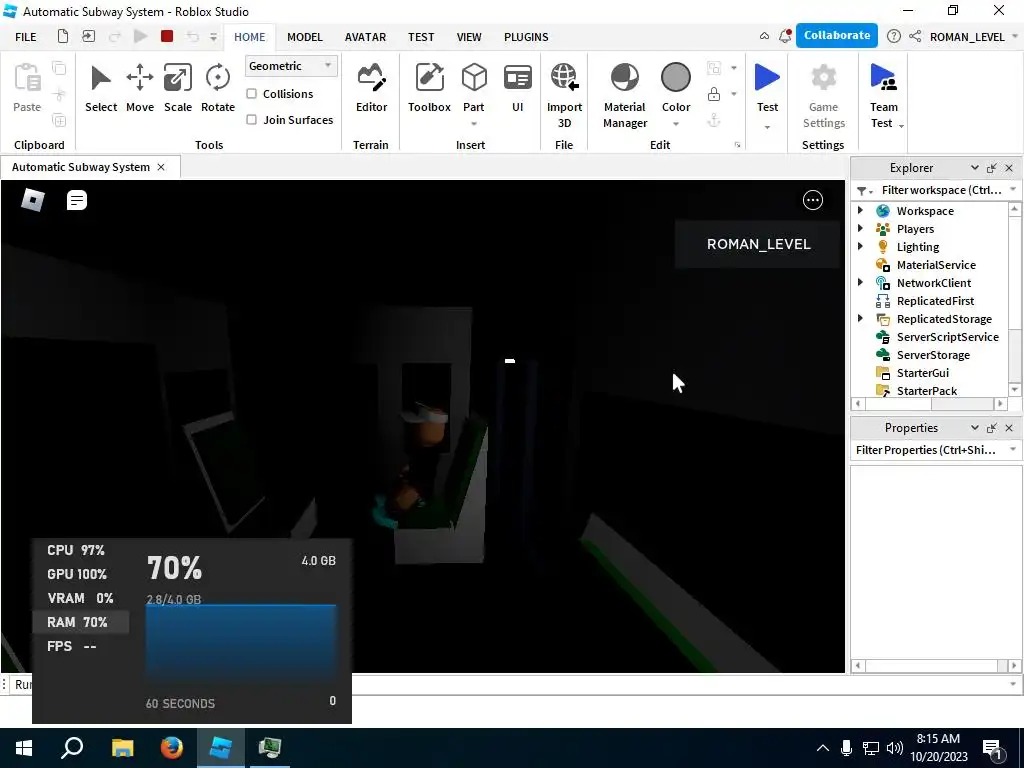Open taskbar search magnifier
The width and height of the screenshot is (1024, 768).
pyautogui.click(x=72, y=747)
